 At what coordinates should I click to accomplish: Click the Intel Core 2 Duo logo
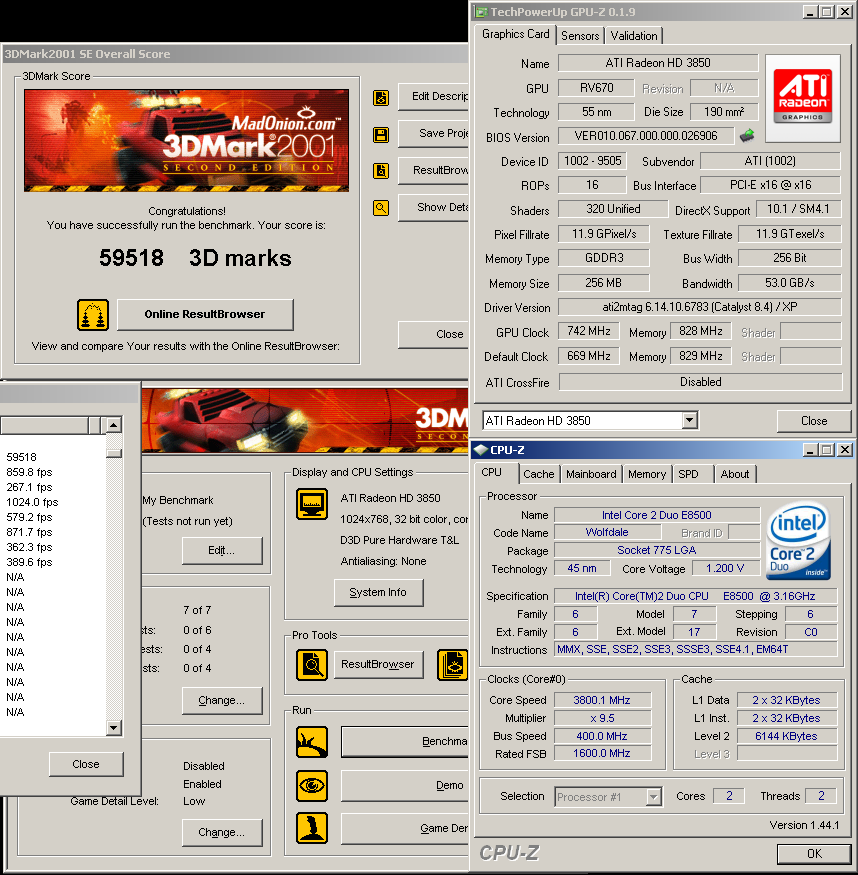(799, 541)
